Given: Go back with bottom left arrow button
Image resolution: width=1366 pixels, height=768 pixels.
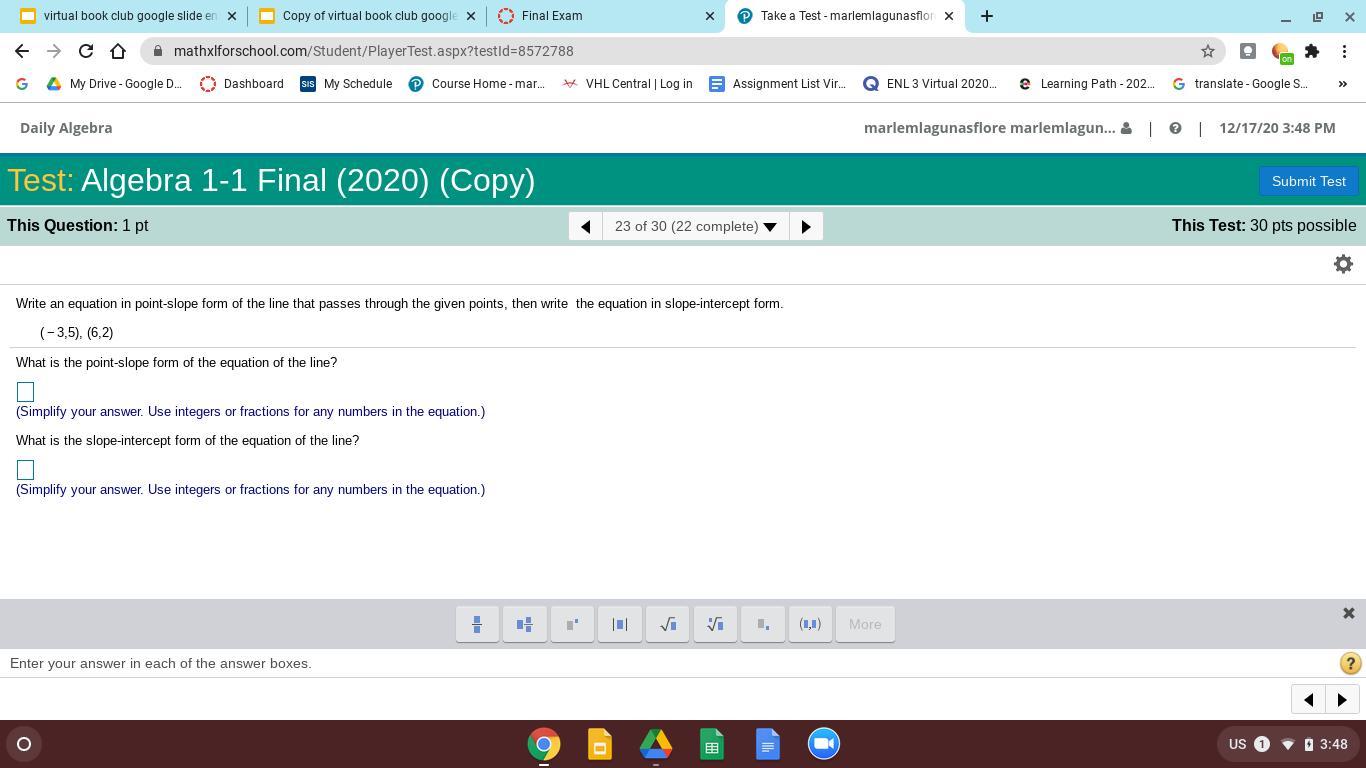Looking at the screenshot, I should pyautogui.click(x=1309, y=700).
